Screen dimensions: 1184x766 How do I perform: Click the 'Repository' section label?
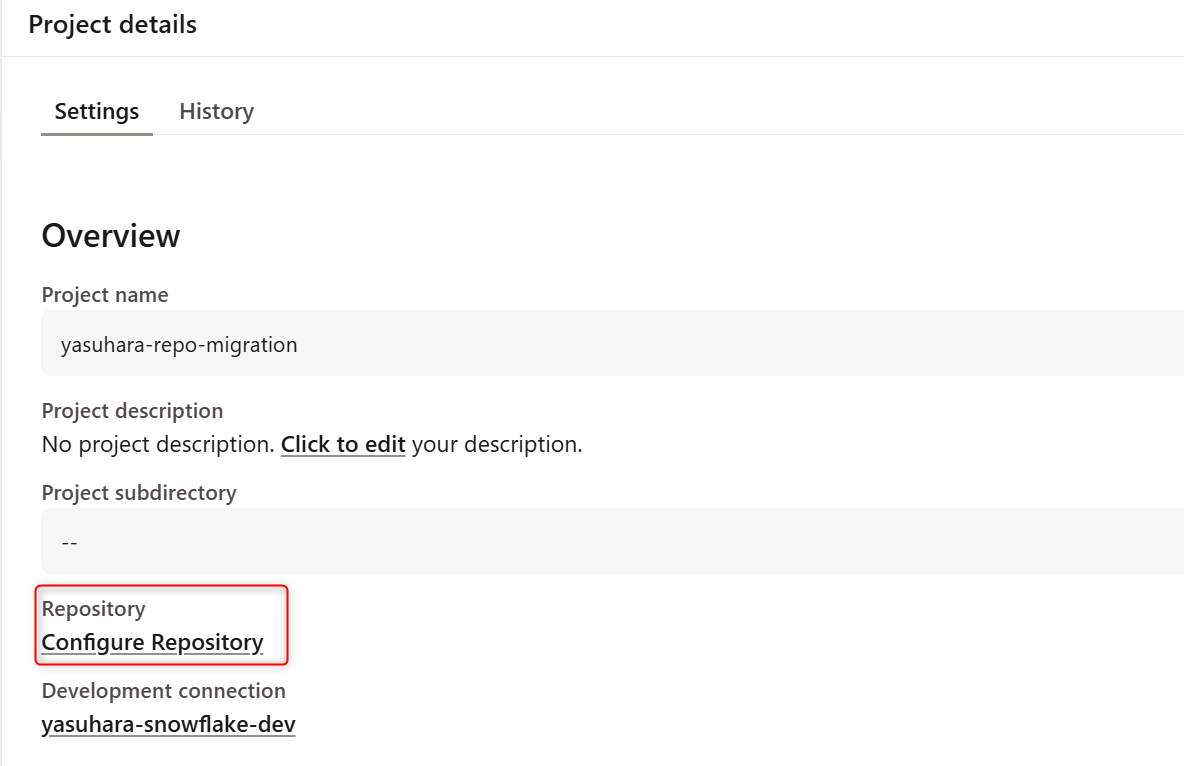point(93,609)
